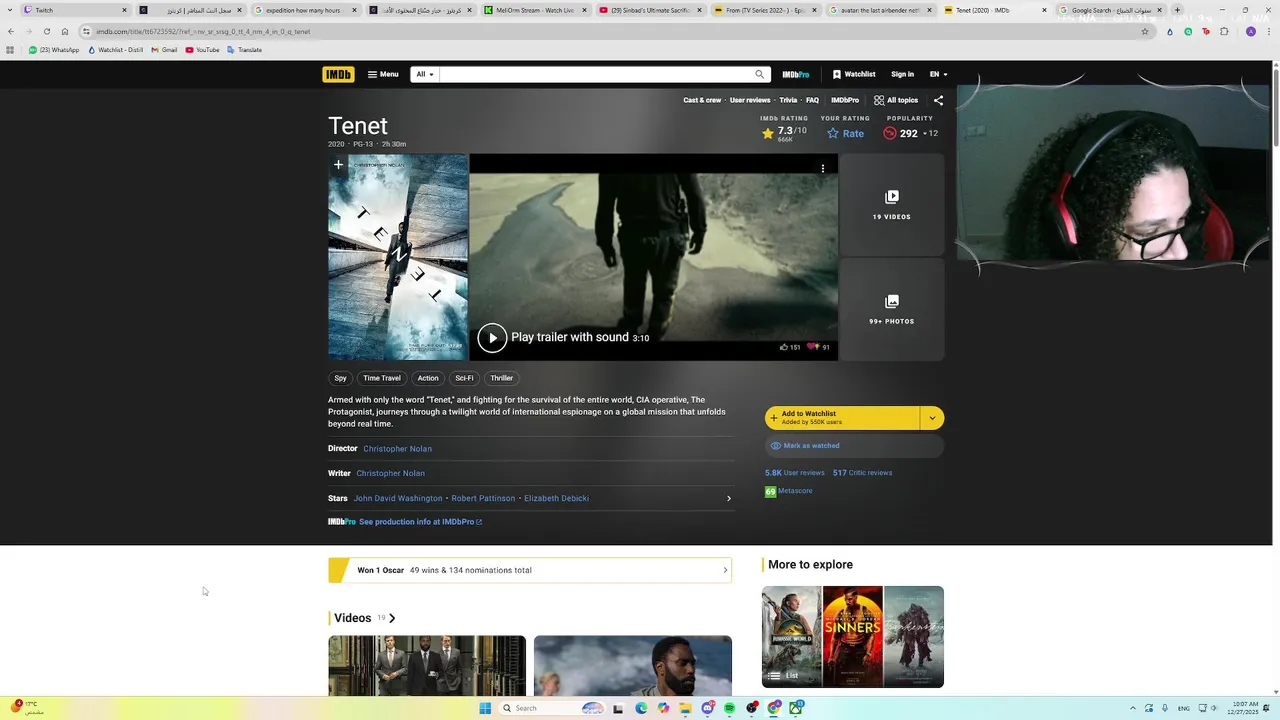
Task: Open the Cast & crew page
Action: click(x=702, y=100)
